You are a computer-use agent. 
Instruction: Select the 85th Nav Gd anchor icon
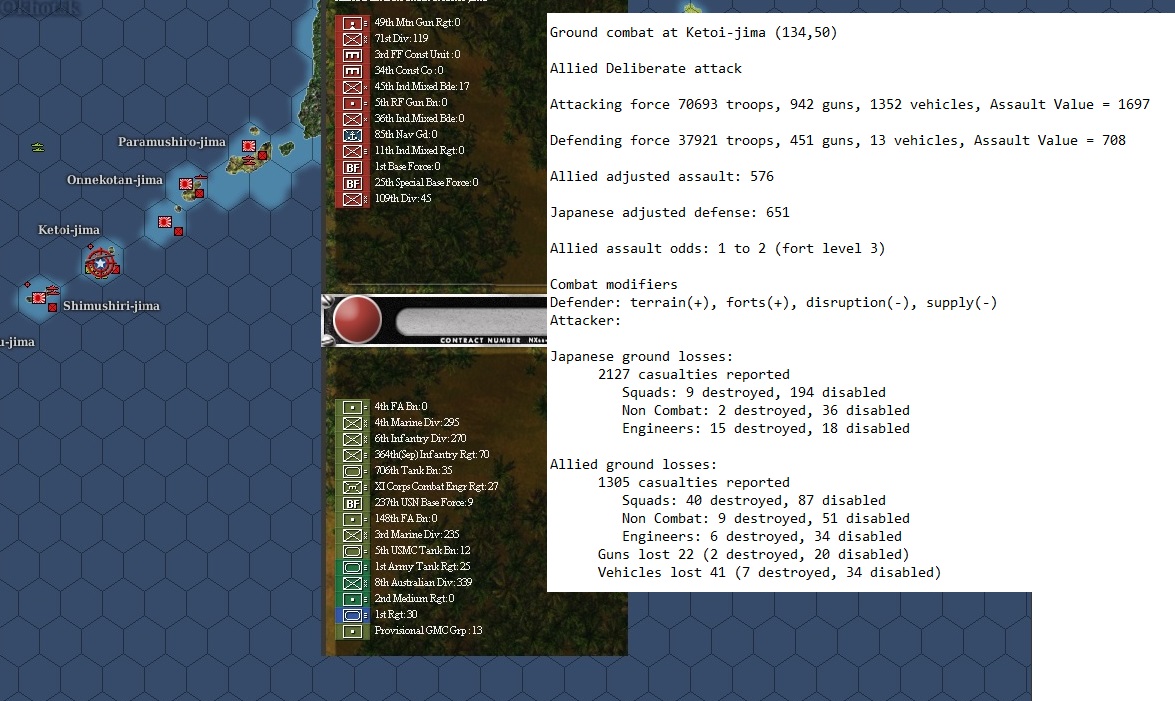(x=352, y=135)
